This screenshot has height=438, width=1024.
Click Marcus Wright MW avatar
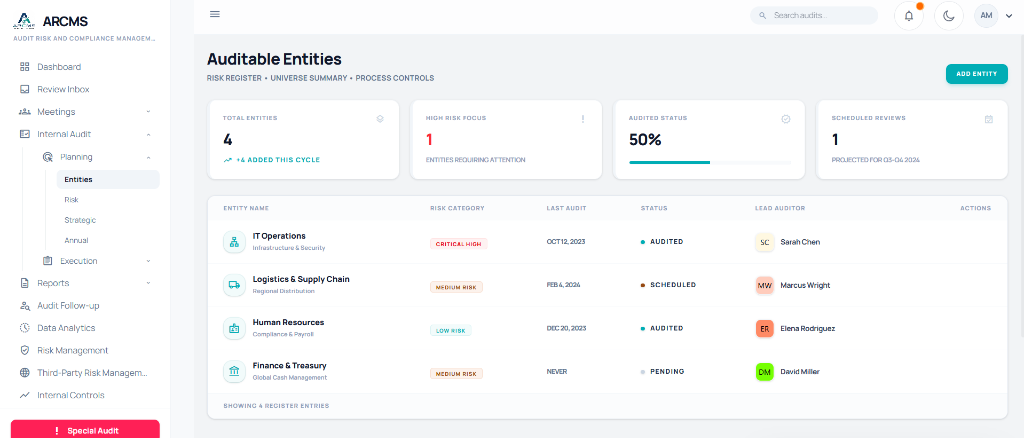click(x=764, y=285)
